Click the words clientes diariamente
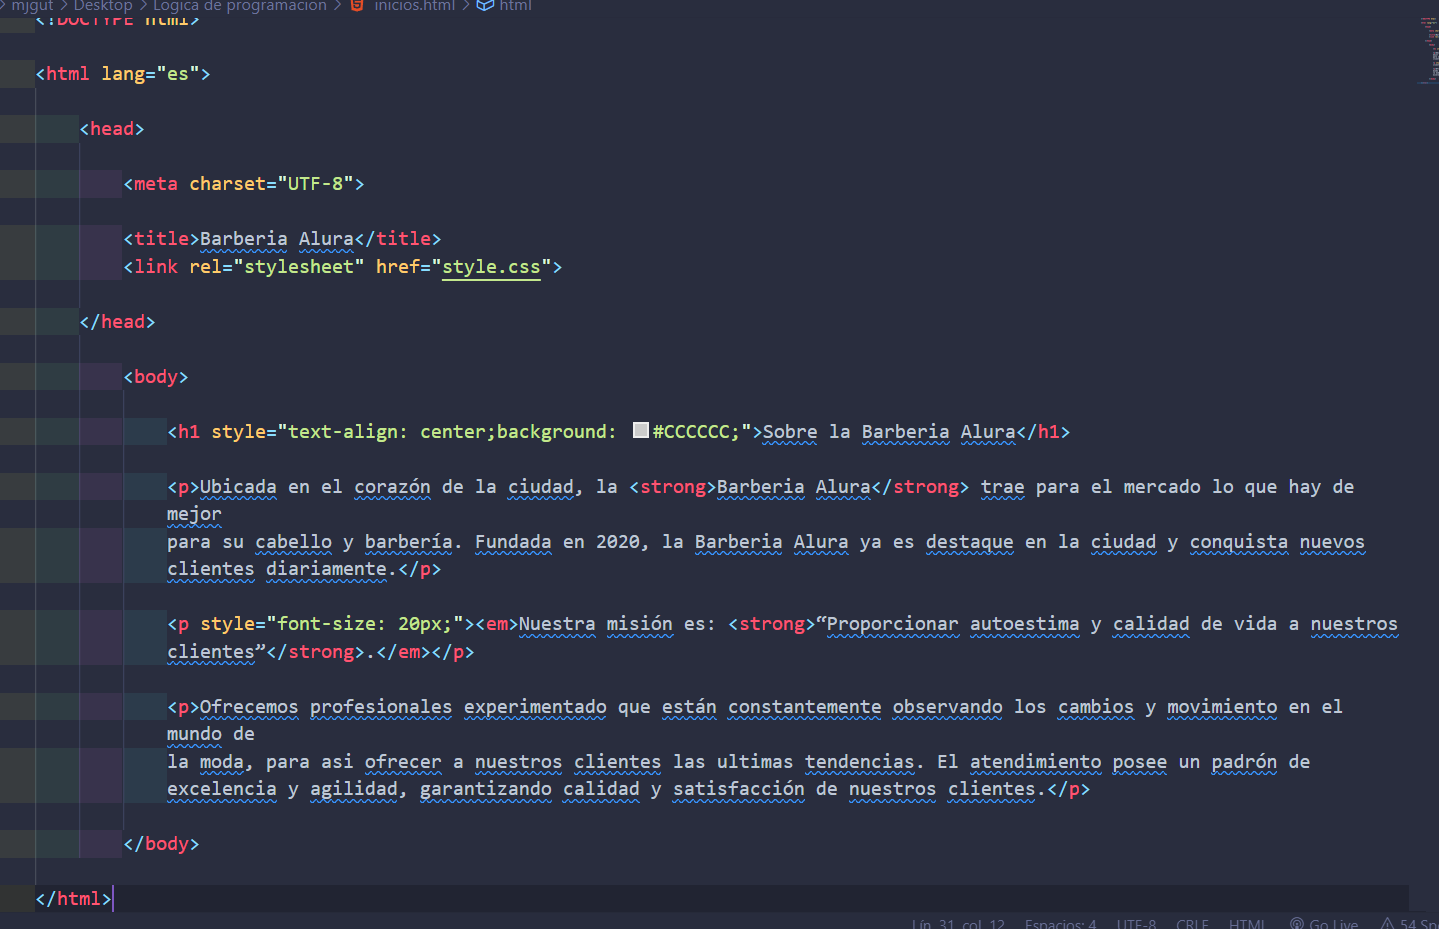The height and width of the screenshot is (929, 1439). tap(277, 569)
